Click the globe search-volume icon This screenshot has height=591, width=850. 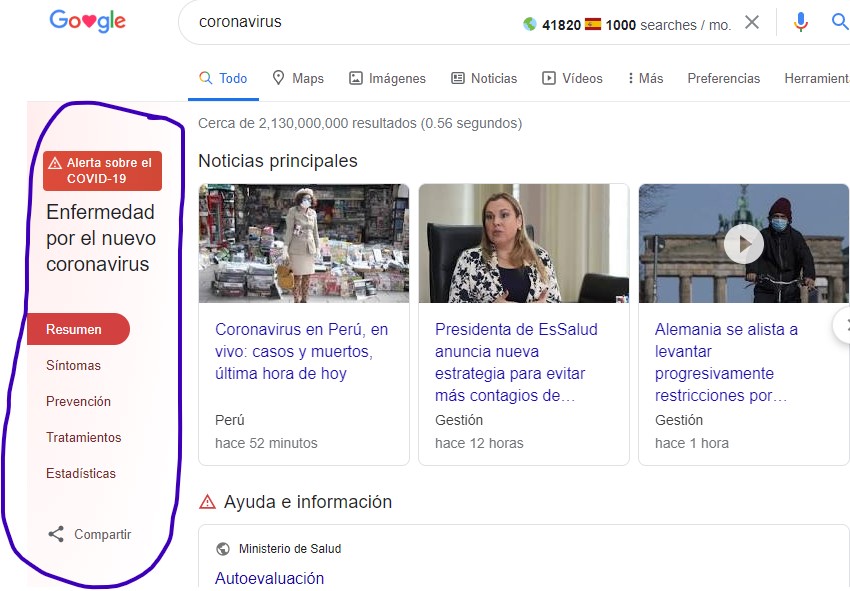pos(530,24)
